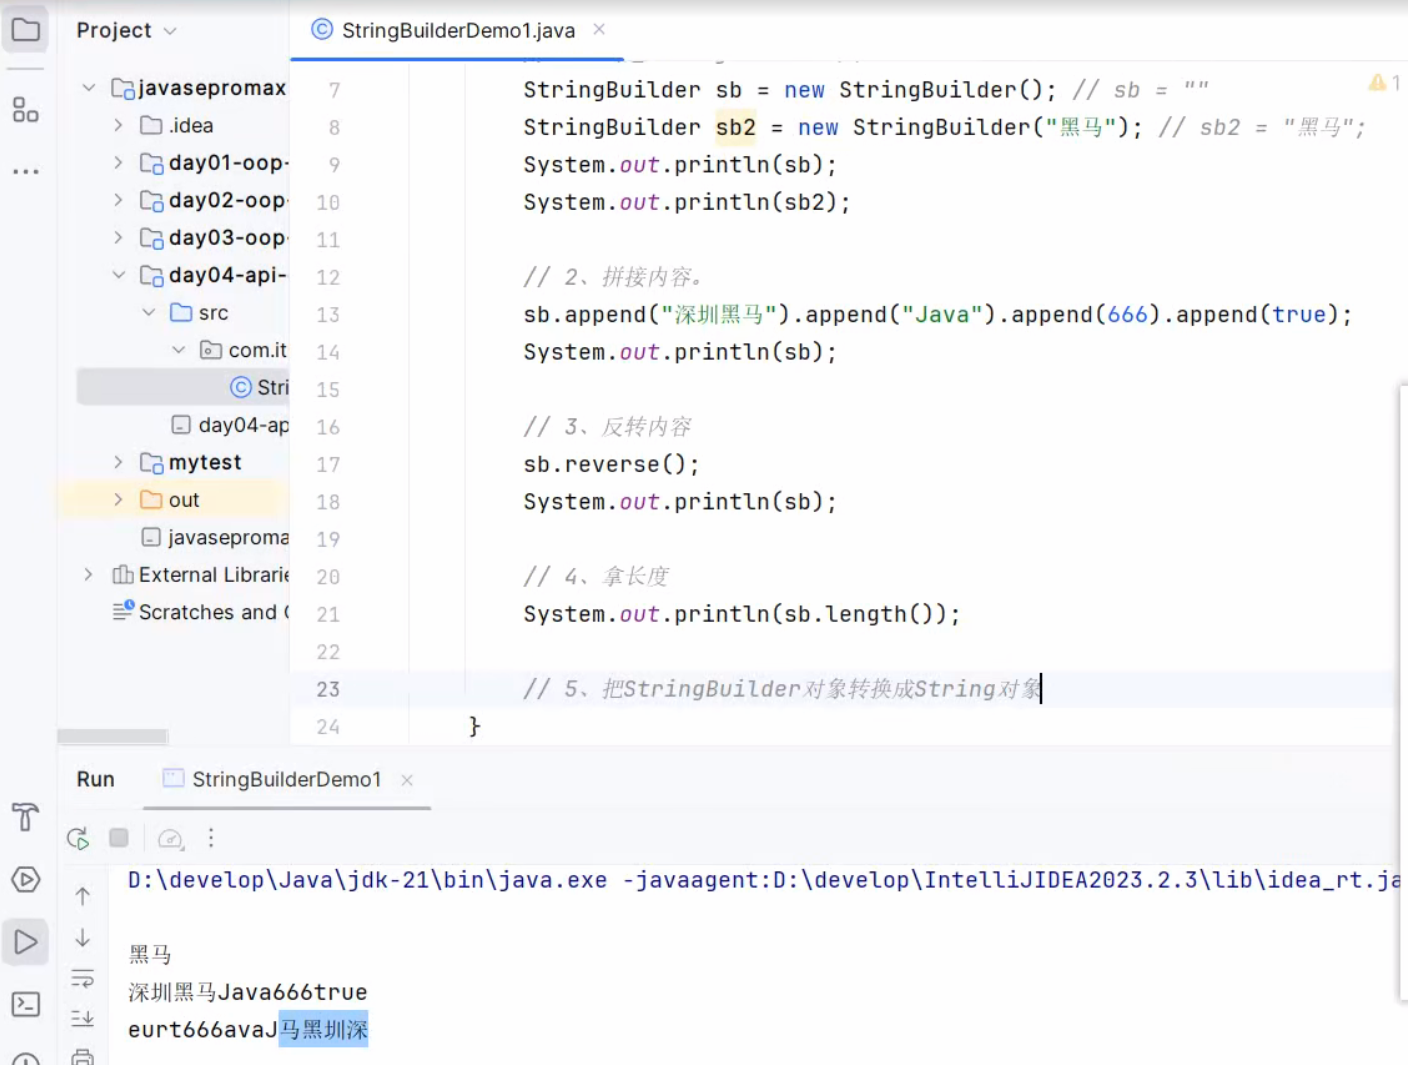Click the Project view folder icon

pos(25,28)
